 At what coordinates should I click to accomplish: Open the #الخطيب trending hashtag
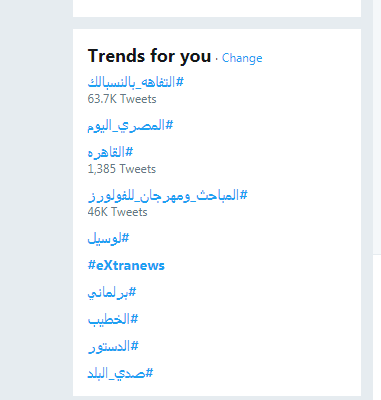113,319
